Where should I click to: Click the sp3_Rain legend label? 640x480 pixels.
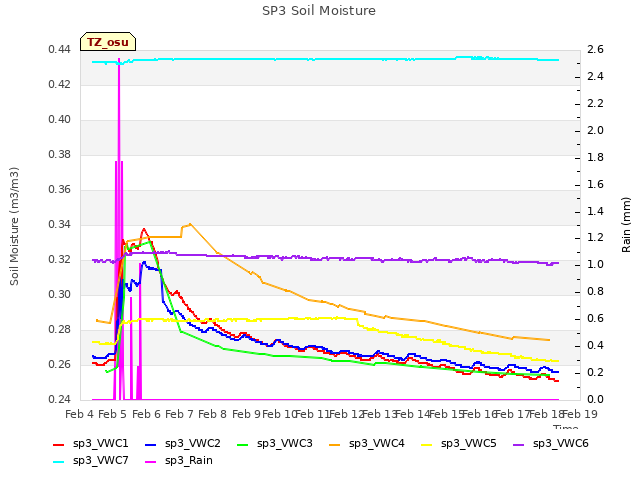189,461
